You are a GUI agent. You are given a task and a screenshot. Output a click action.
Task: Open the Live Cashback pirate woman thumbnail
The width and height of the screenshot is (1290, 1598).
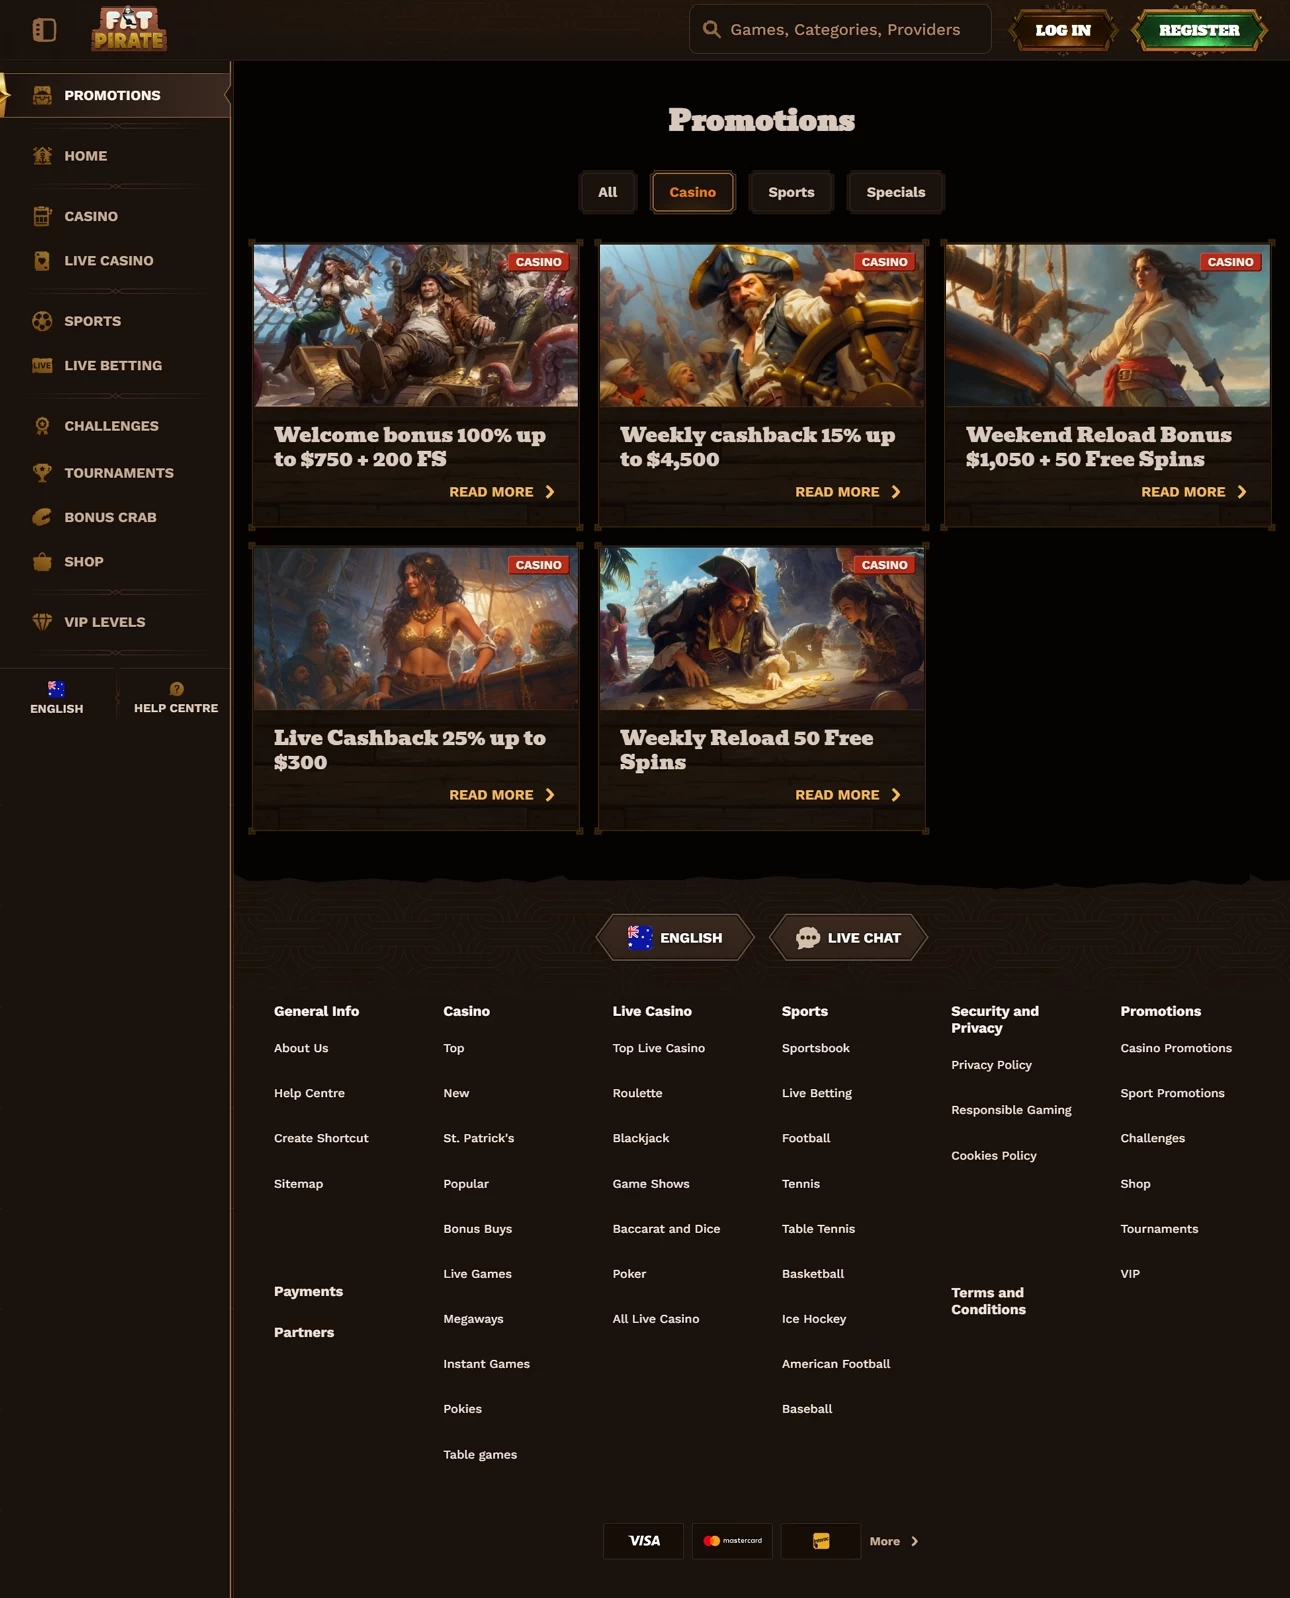(416, 628)
